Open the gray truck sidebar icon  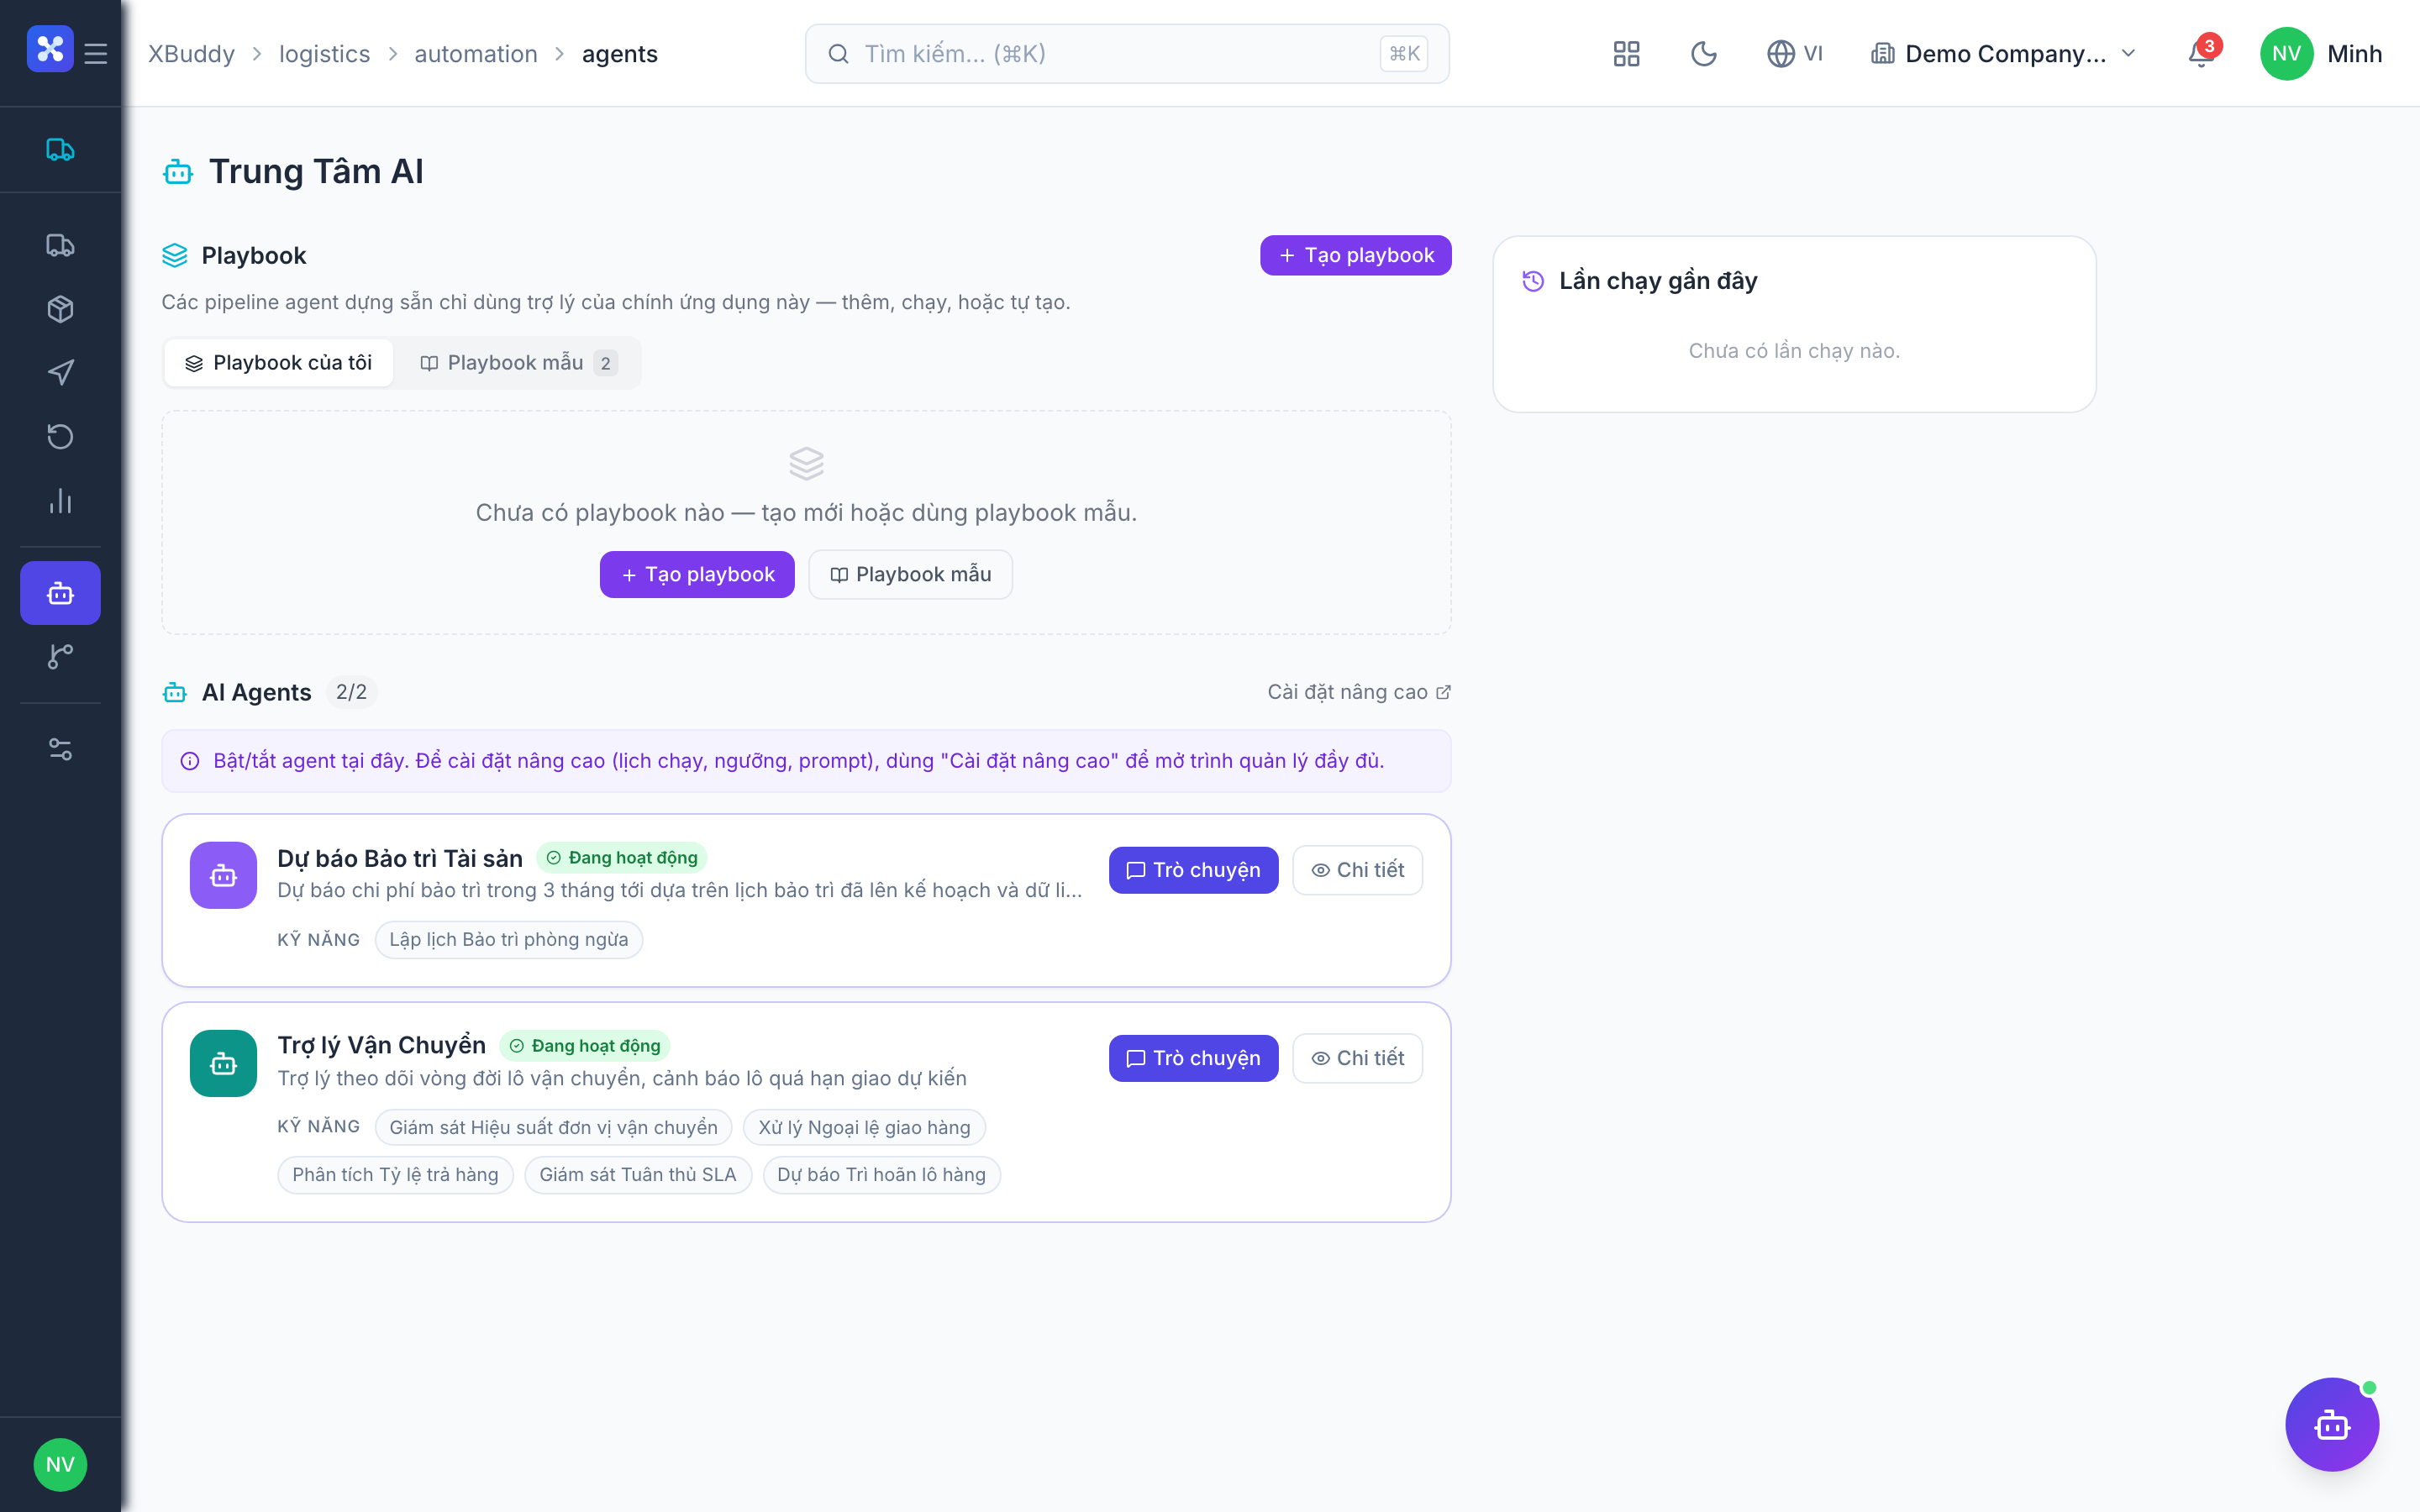click(x=60, y=245)
